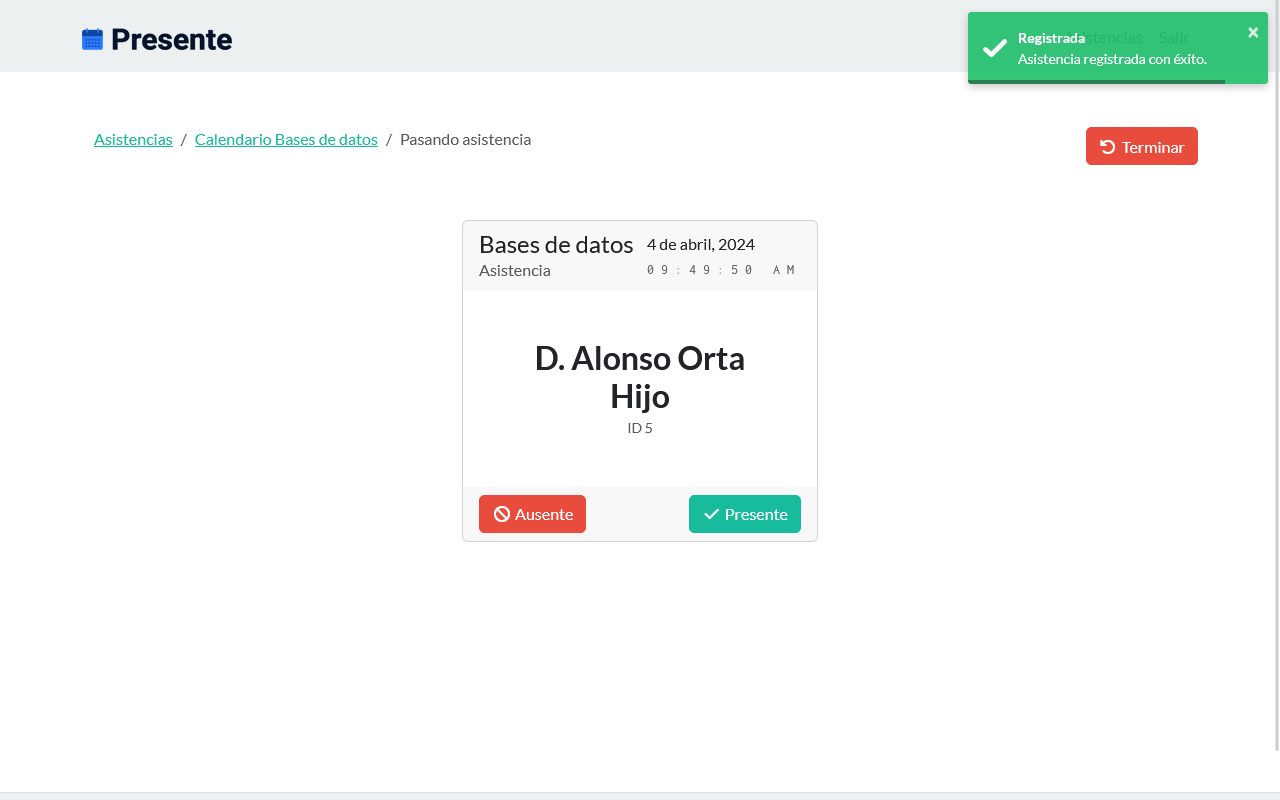Click the checkmark icon in the success notification
Viewport: 1280px width, 800px height.
point(994,48)
